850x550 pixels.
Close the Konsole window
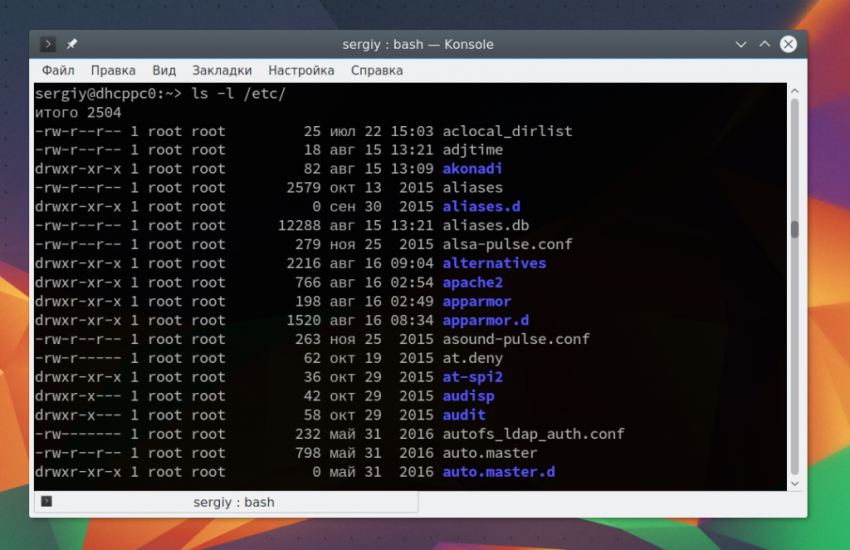[788, 44]
